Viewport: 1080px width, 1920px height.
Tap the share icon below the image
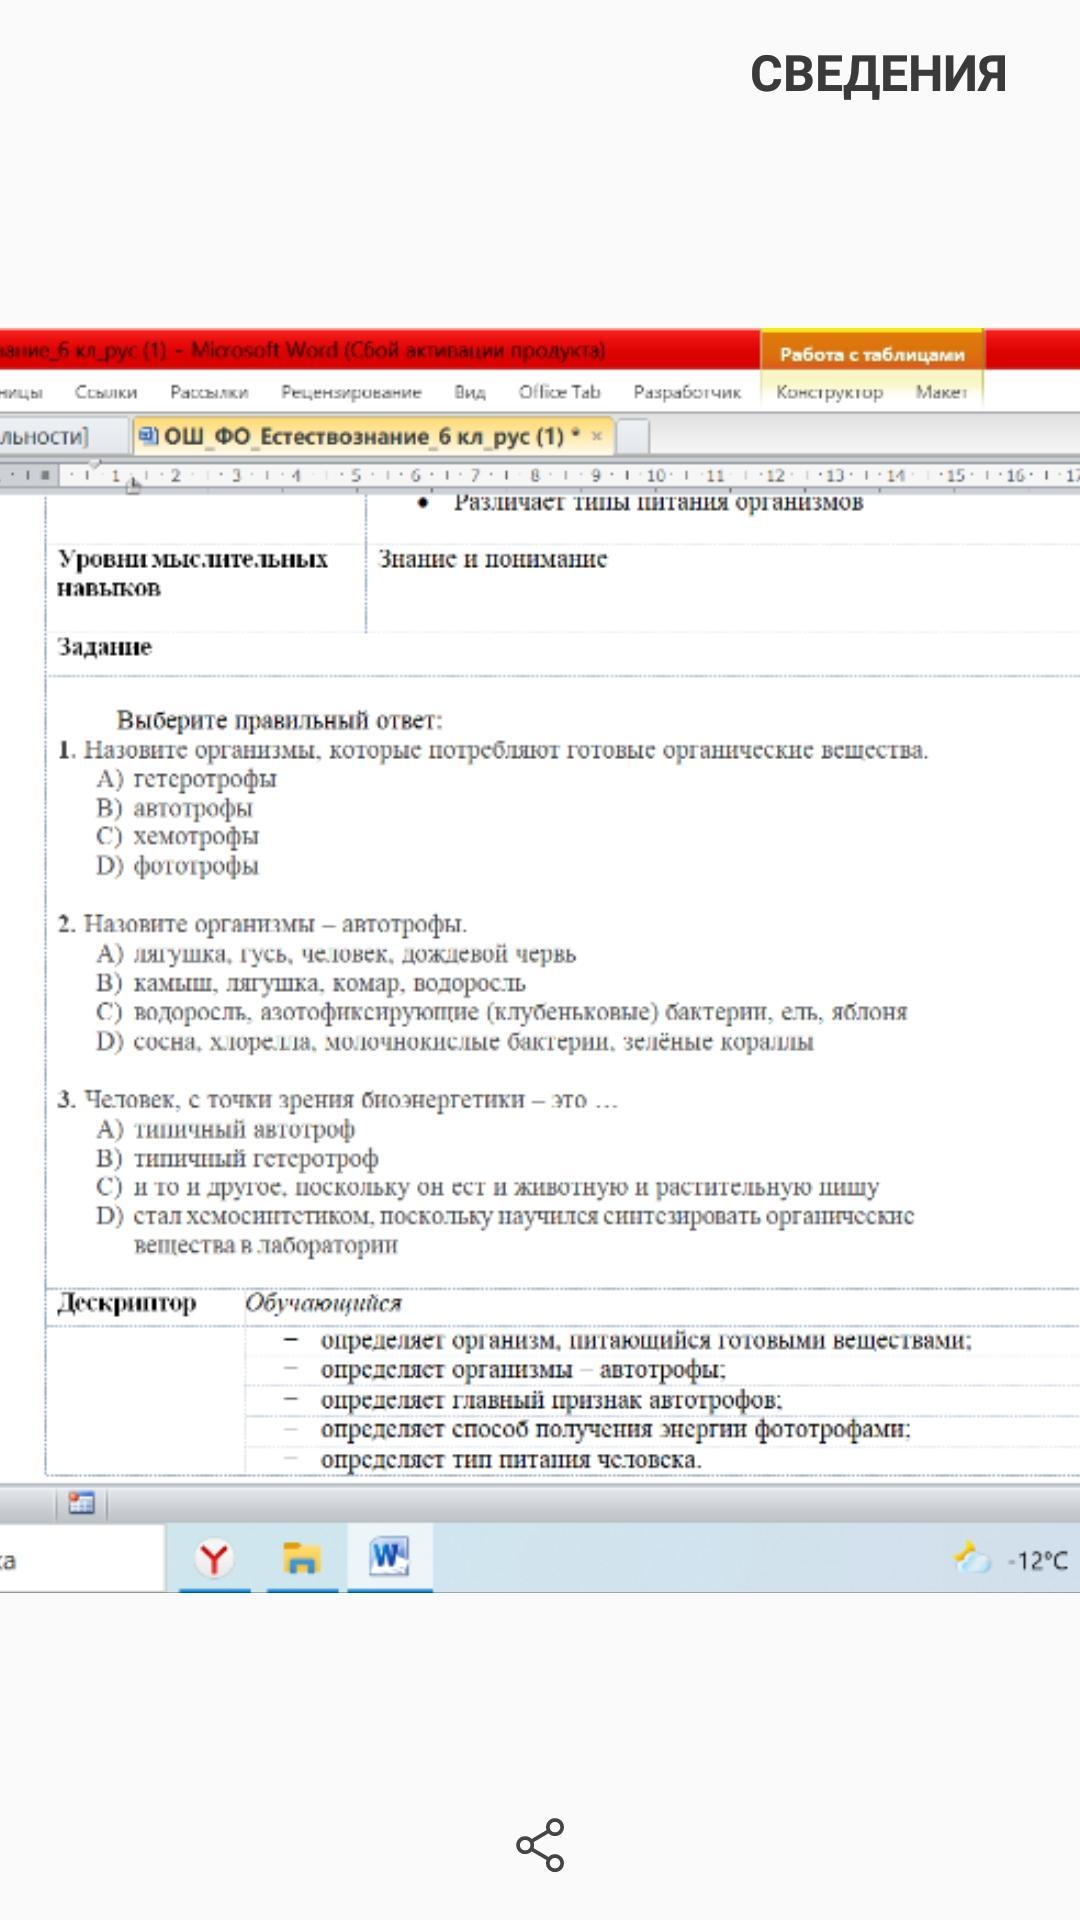tap(540, 1845)
